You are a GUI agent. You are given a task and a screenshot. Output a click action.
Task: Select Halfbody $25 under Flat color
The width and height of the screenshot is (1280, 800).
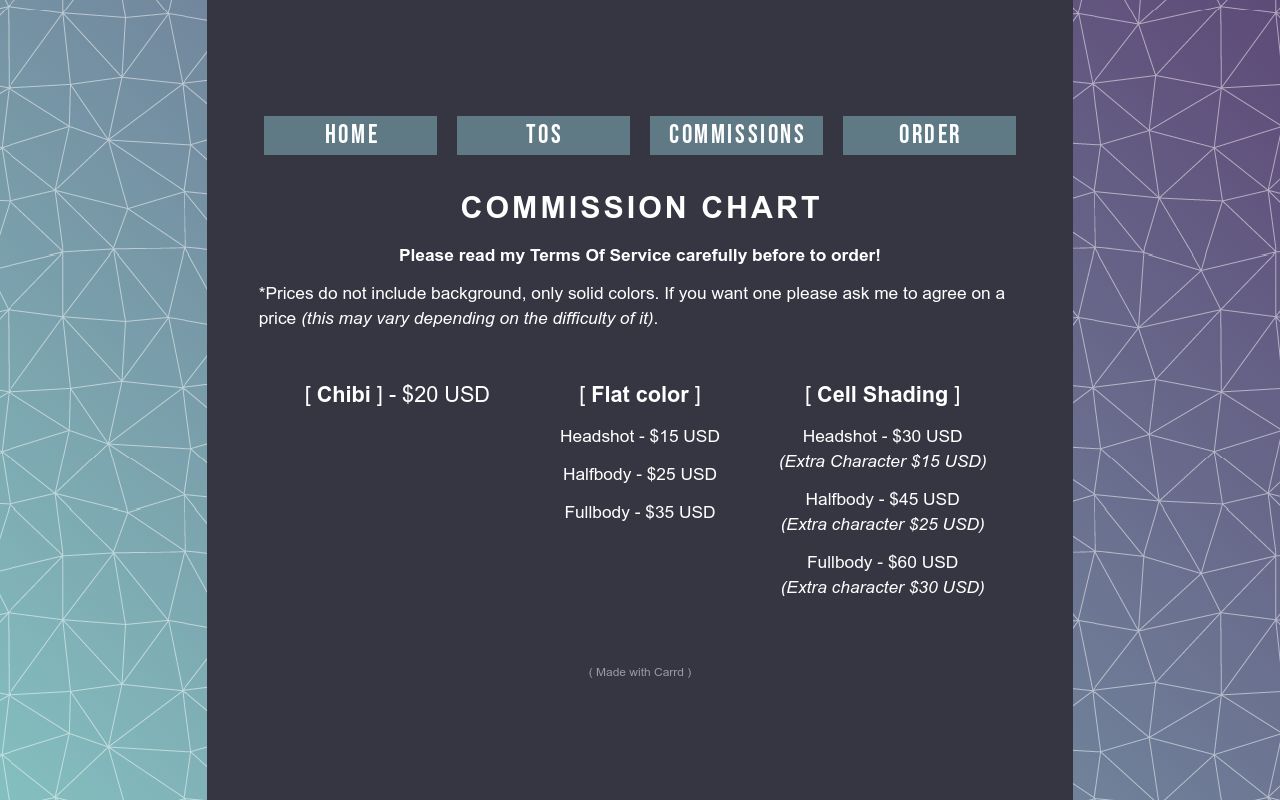(x=640, y=474)
